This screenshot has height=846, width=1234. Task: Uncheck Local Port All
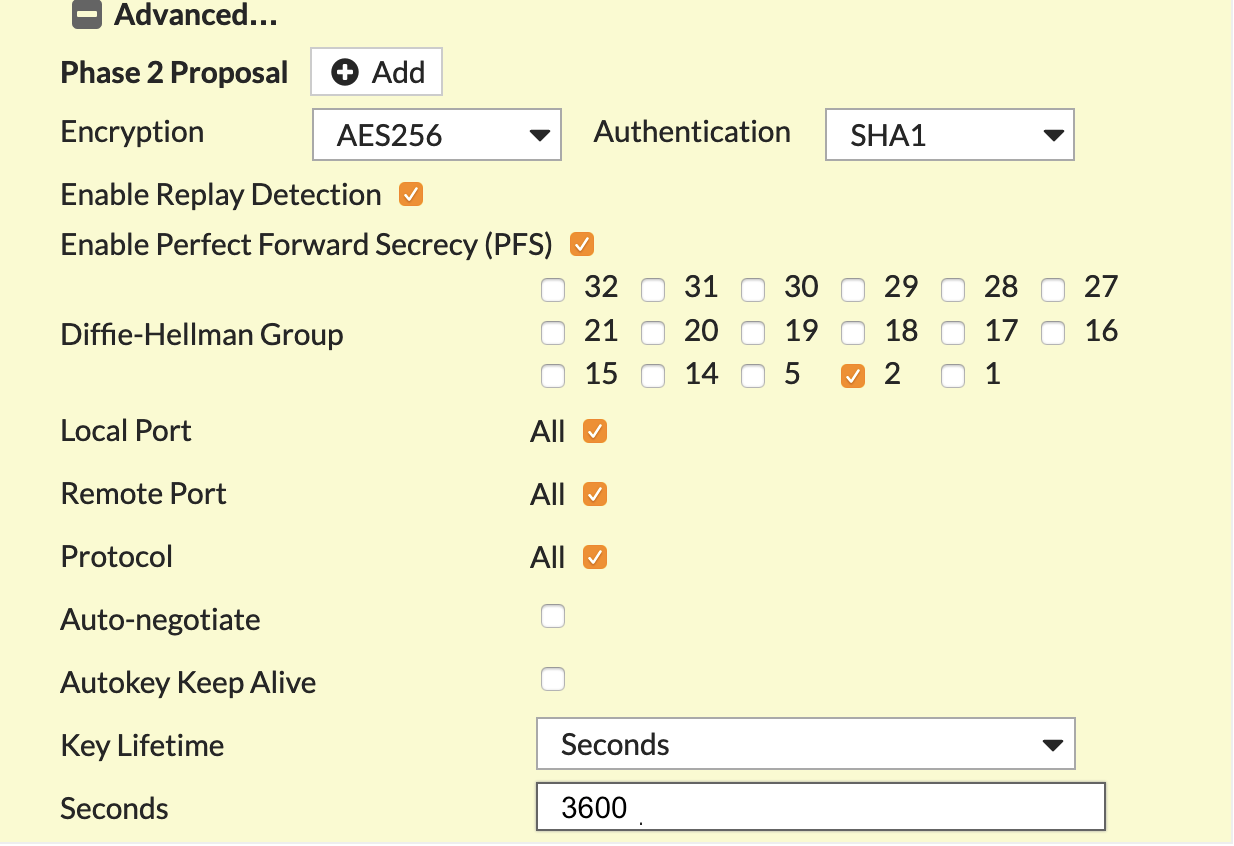pos(595,430)
